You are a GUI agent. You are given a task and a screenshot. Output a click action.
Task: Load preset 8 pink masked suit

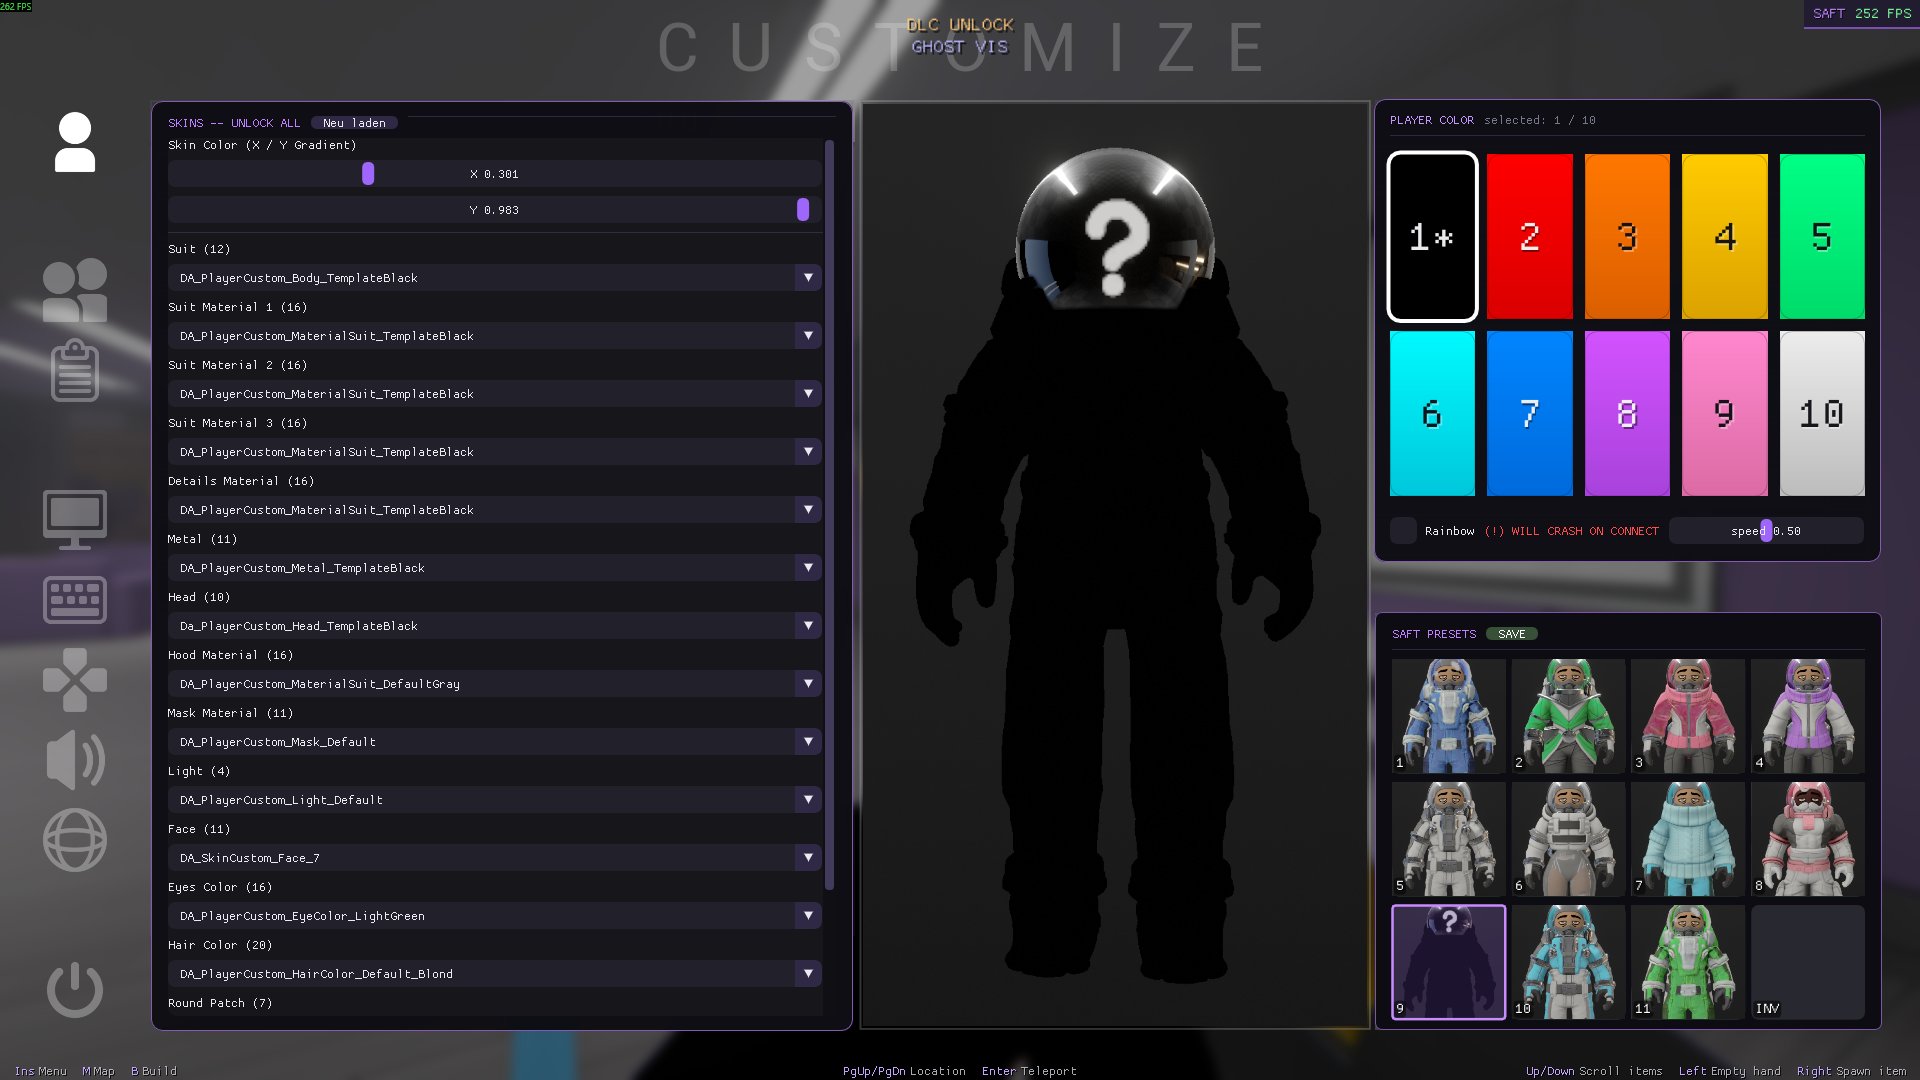pos(1808,839)
